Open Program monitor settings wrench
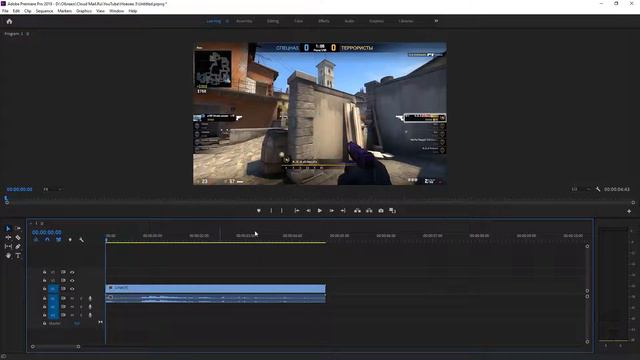This screenshot has height=360, width=640. [598, 189]
